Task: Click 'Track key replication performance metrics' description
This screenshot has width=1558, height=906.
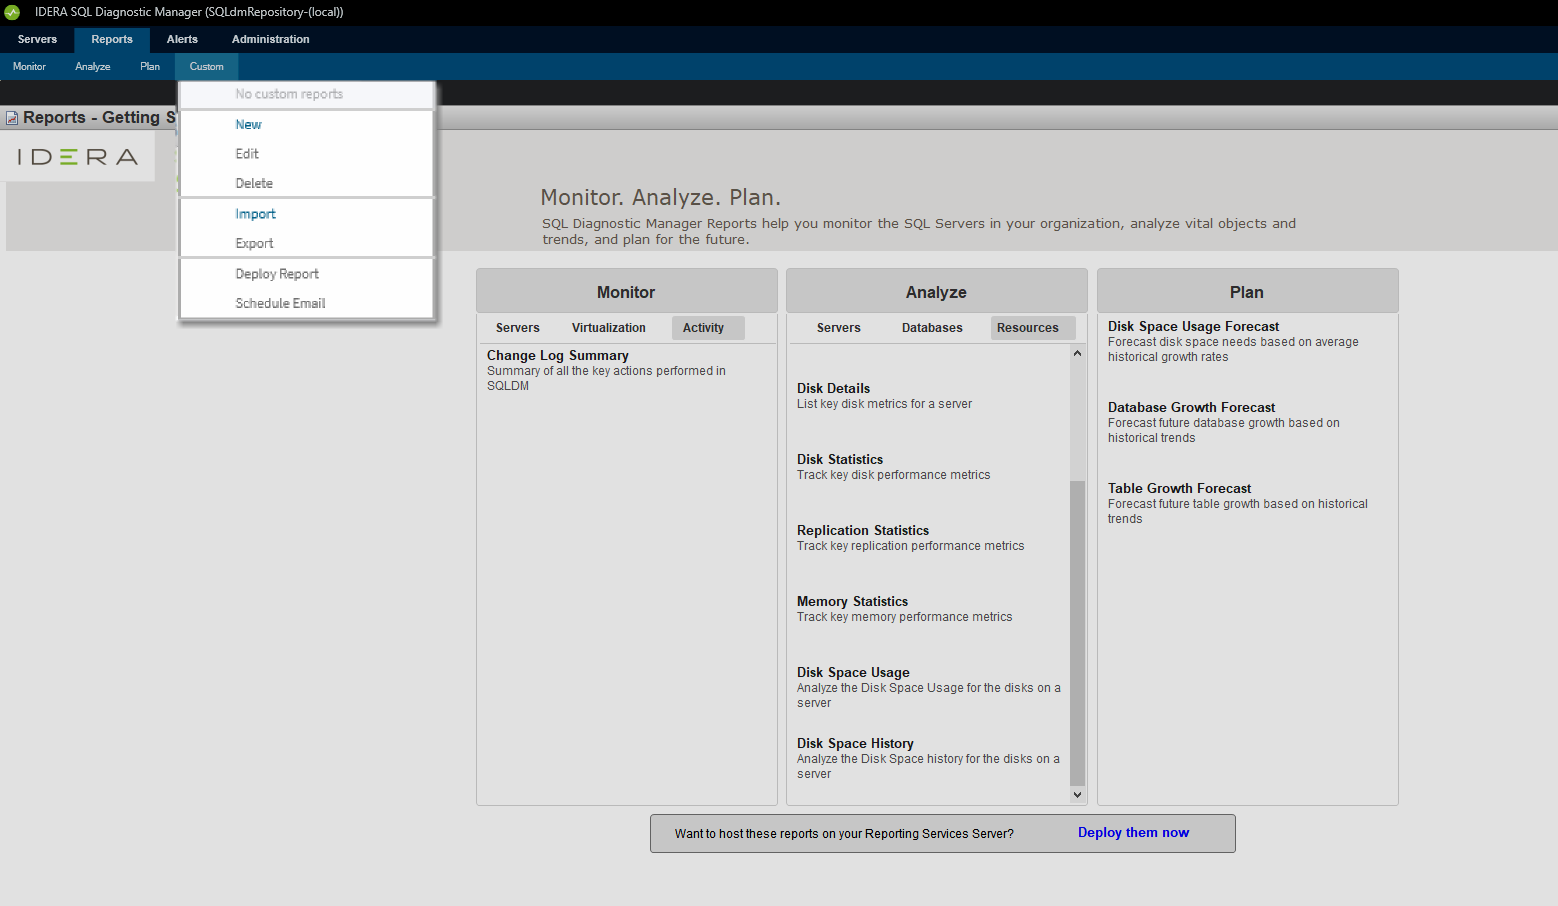Action: click(910, 546)
